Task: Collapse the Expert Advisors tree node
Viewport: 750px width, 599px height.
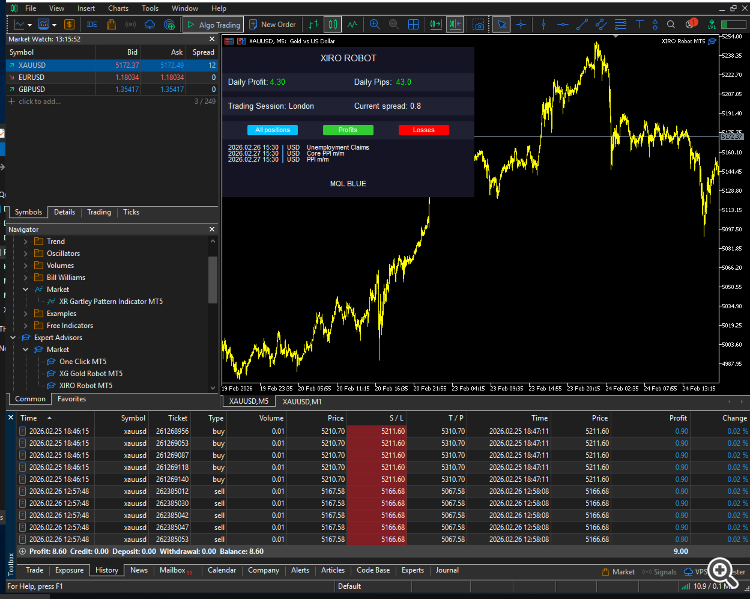Action: [13, 337]
